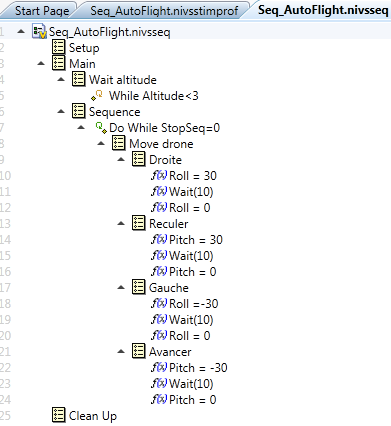Viewport: 391px width, 426px height.
Task: Select the Setup row label
Action: [x=84, y=48]
